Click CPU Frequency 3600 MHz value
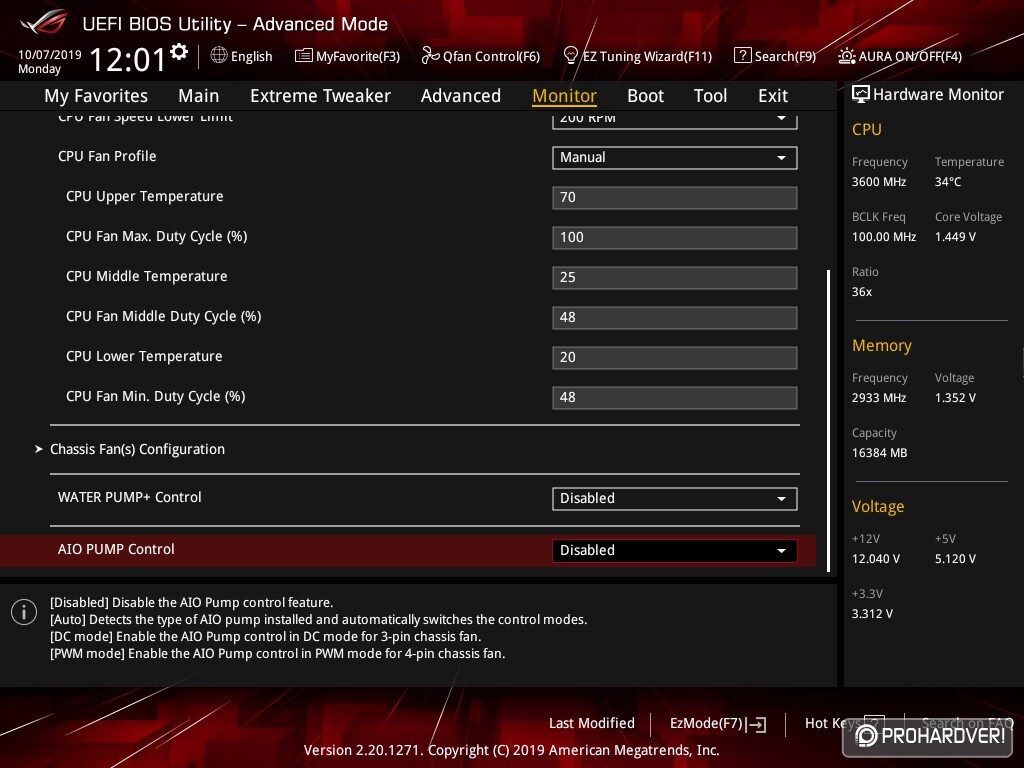The width and height of the screenshot is (1024, 768). tap(878, 182)
